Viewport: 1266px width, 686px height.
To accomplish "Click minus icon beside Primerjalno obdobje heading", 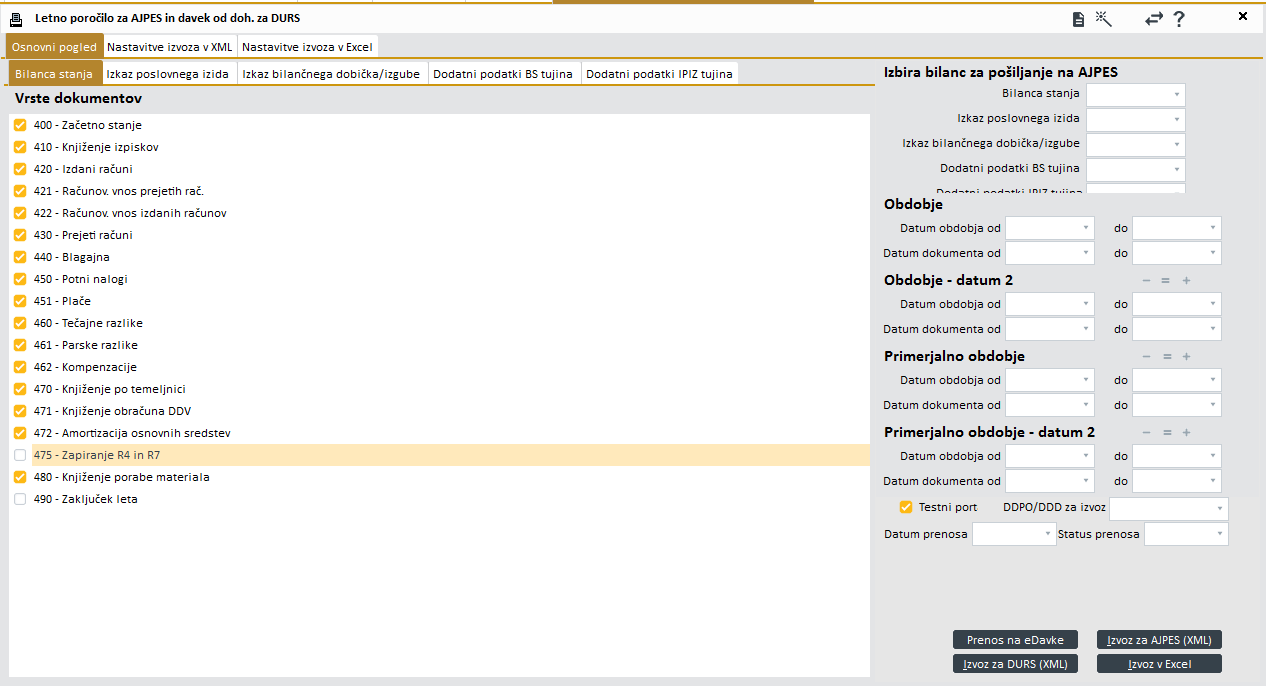I will pyautogui.click(x=1146, y=357).
